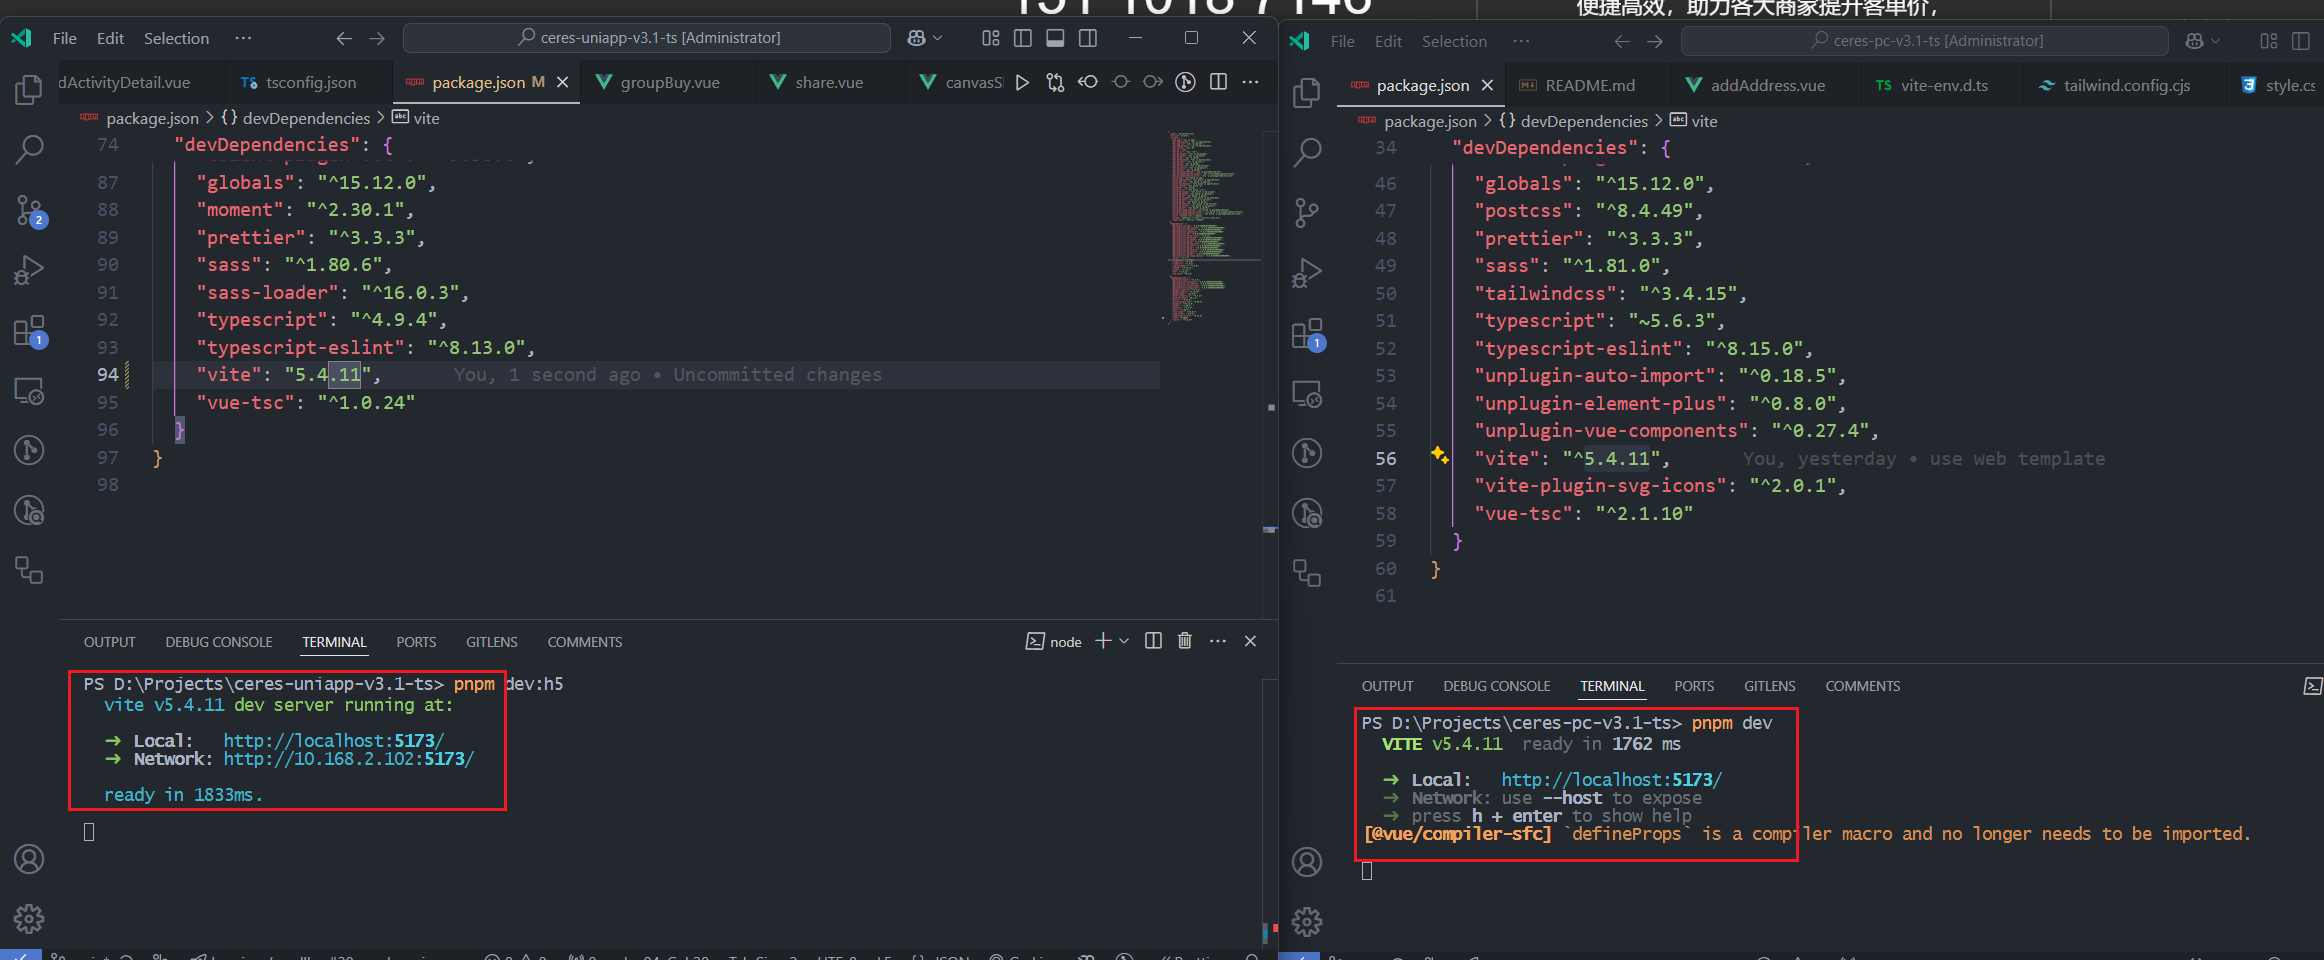Viewport: 2324px width, 960px height.
Task: Open terminal launch profile dropdown arrow
Action: (1124, 641)
